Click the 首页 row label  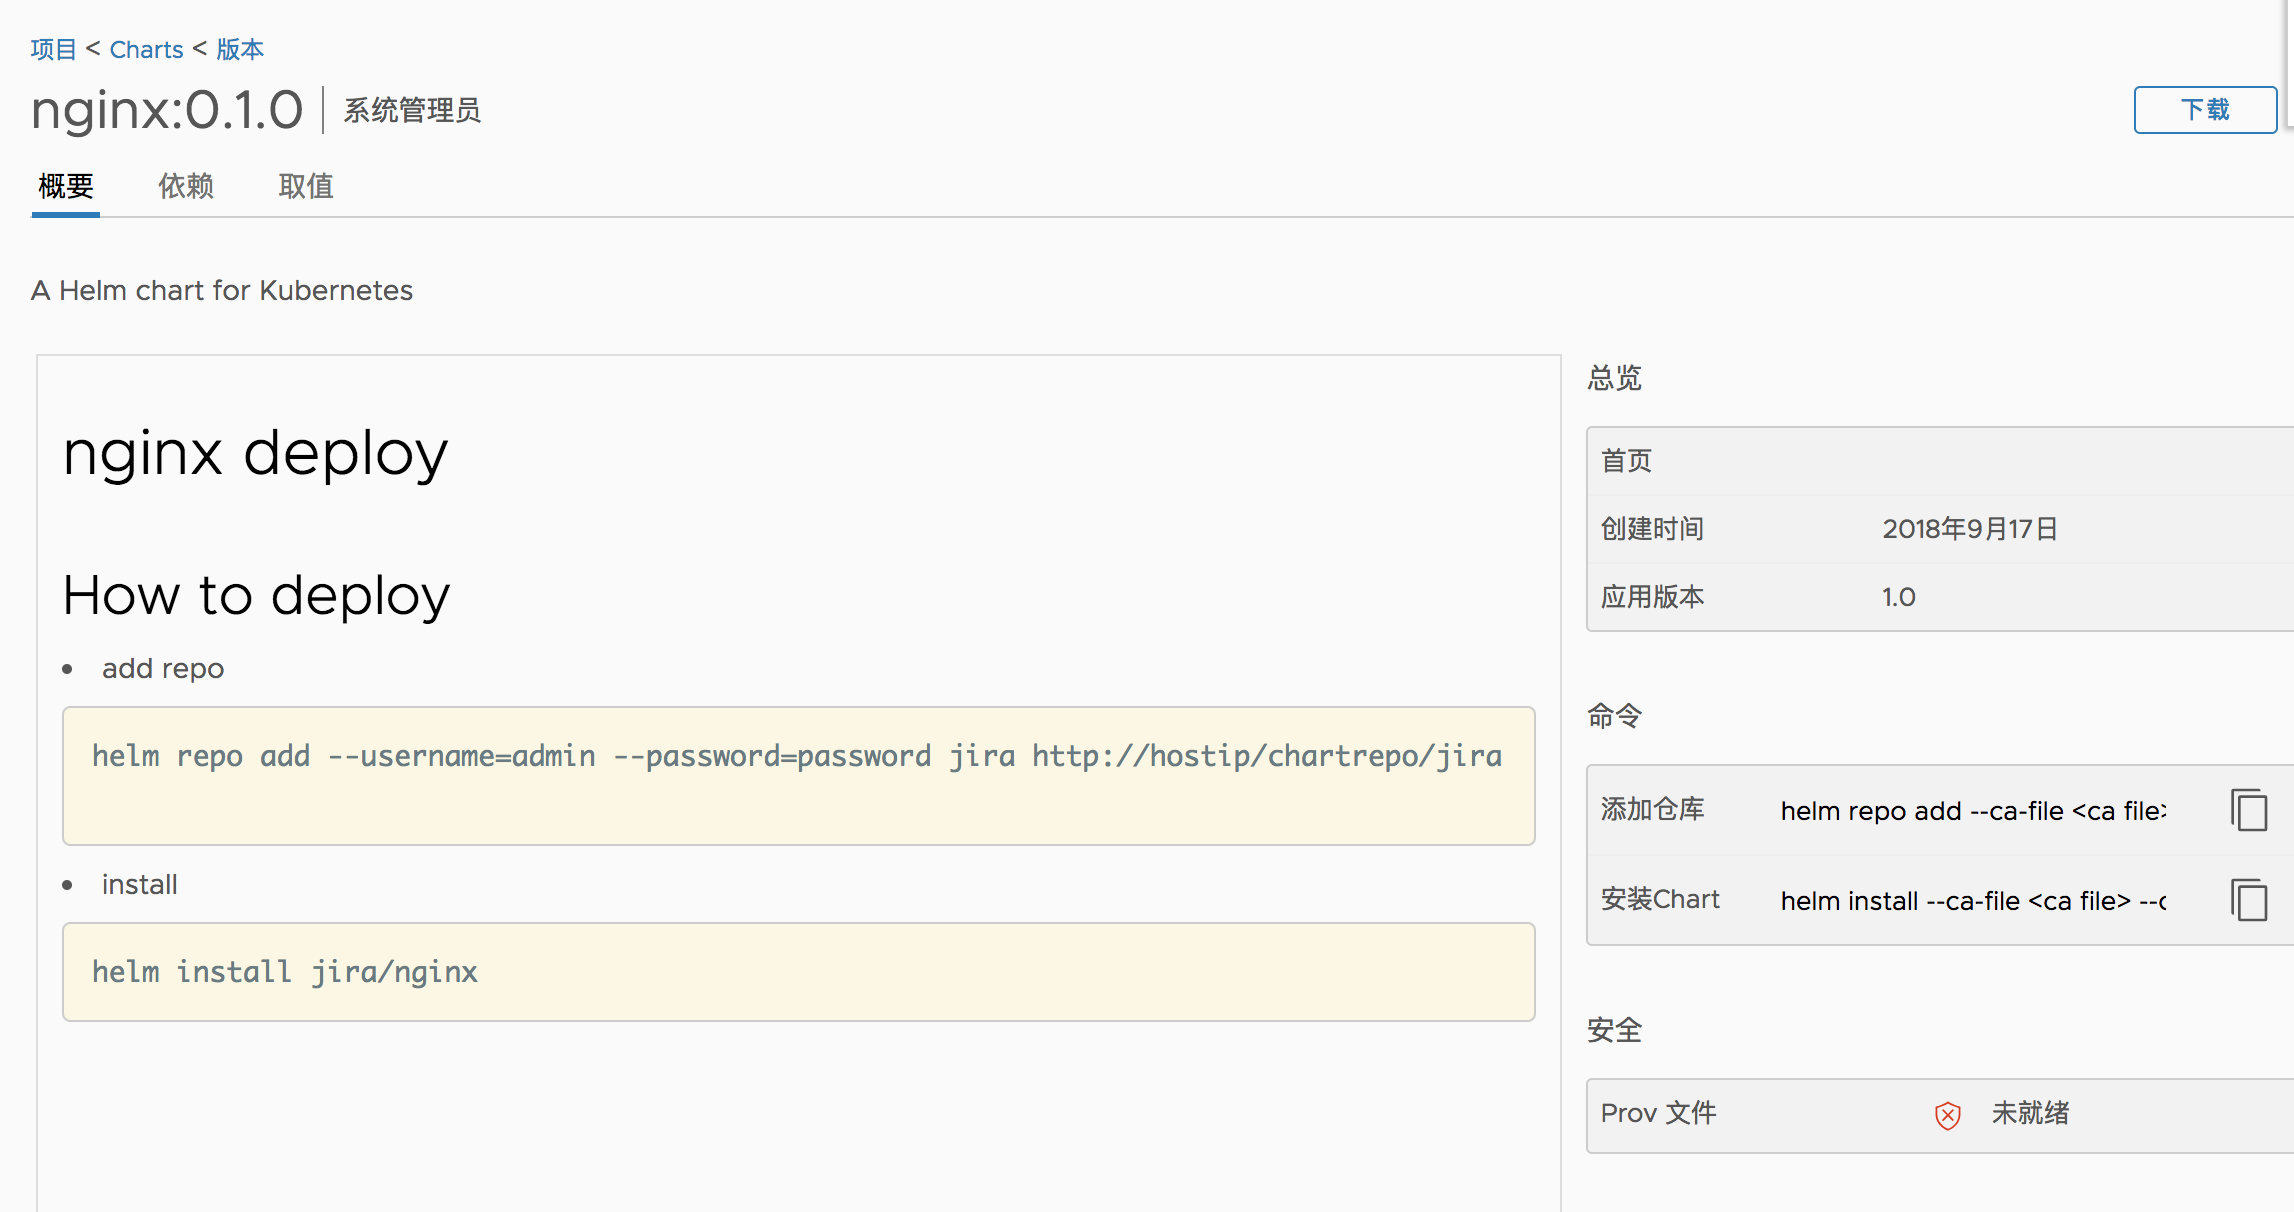1626,461
